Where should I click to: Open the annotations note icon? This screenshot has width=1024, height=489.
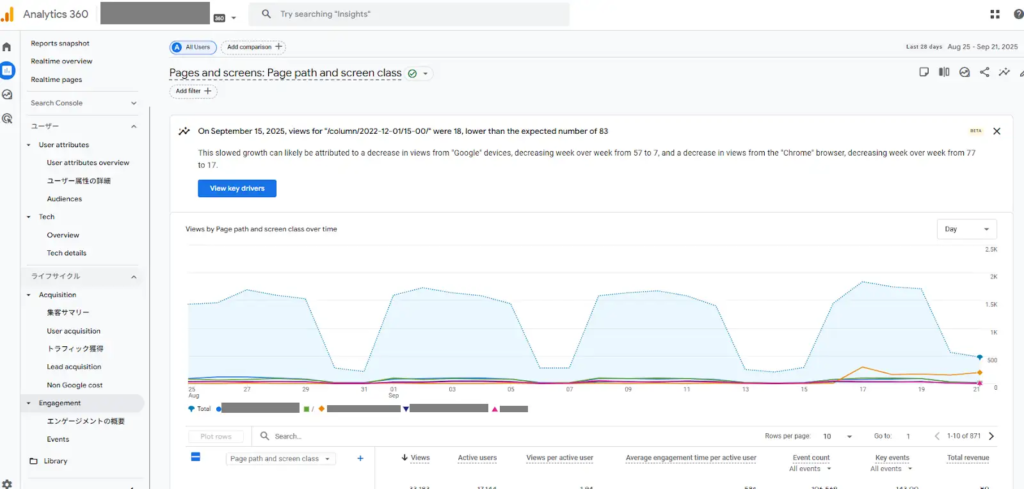[924, 72]
